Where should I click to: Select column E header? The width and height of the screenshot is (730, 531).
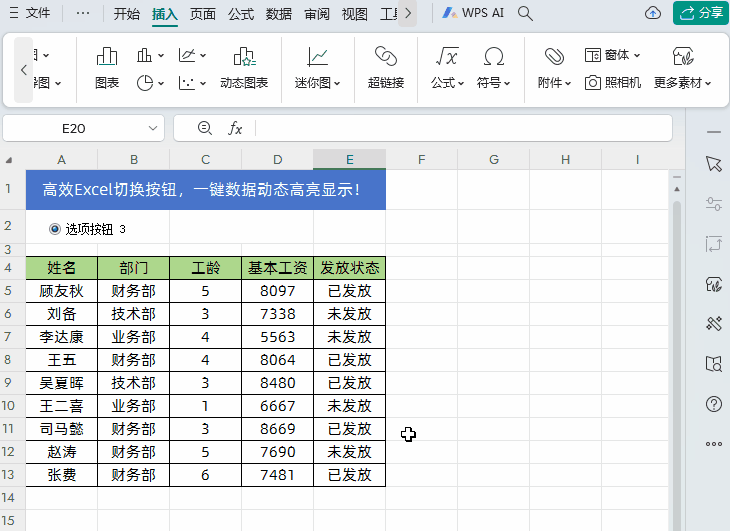[350, 160]
